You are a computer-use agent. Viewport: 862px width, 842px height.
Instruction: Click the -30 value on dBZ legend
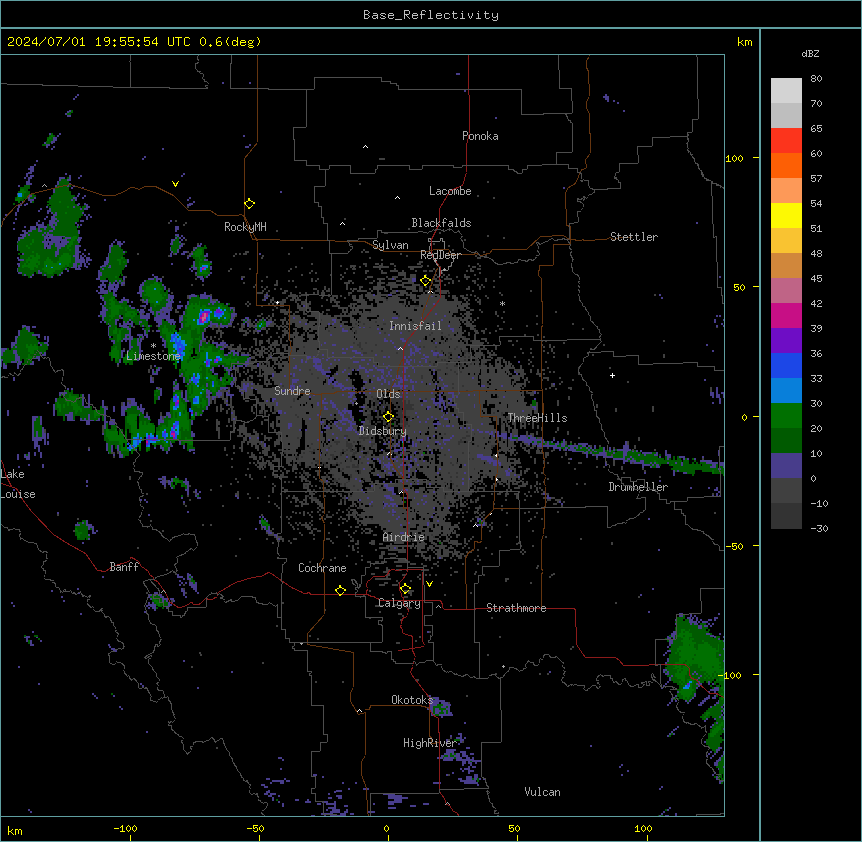[x=819, y=528]
